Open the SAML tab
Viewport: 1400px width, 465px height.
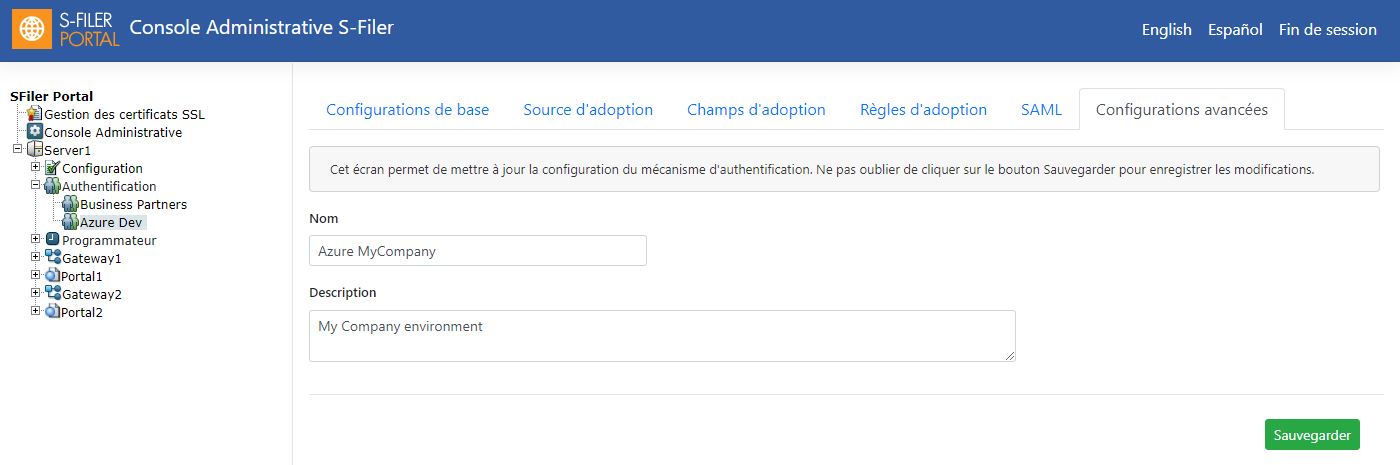(1041, 110)
